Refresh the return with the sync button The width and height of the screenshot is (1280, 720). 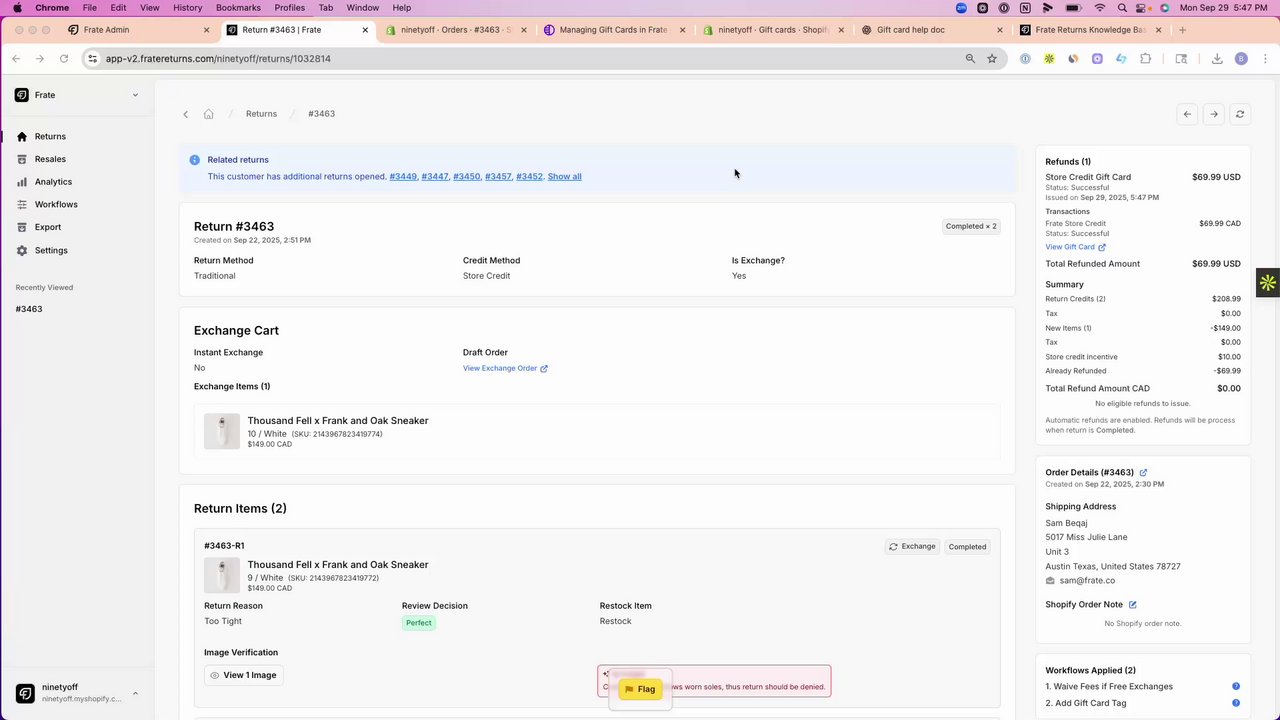[x=1240, y=114]
